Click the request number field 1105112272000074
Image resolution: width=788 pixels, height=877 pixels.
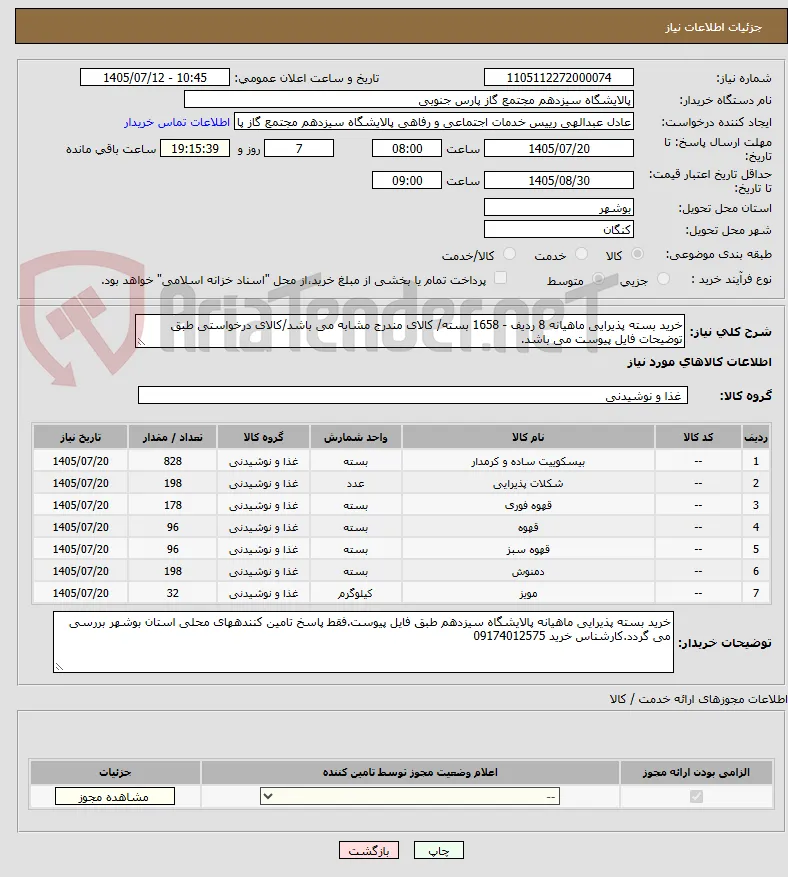[x=559, y=78]
